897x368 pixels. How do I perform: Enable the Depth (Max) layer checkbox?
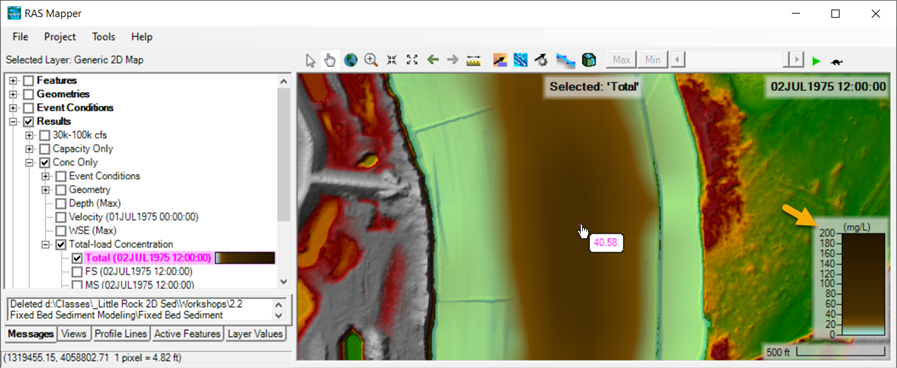click(x=61, y=203)
